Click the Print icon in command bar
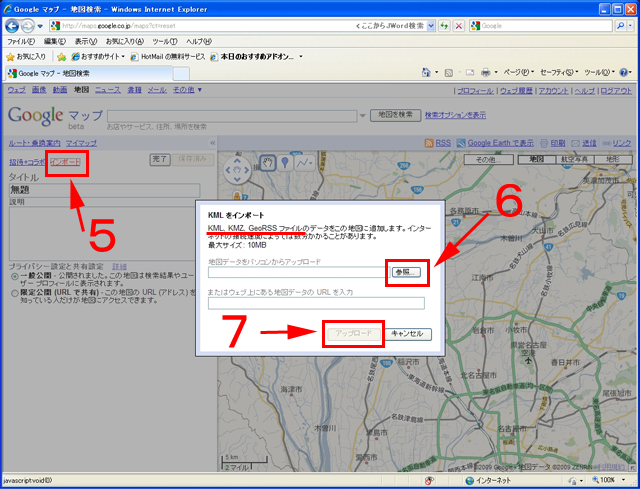This screenshot has width=640, height=489. [485, 73]
